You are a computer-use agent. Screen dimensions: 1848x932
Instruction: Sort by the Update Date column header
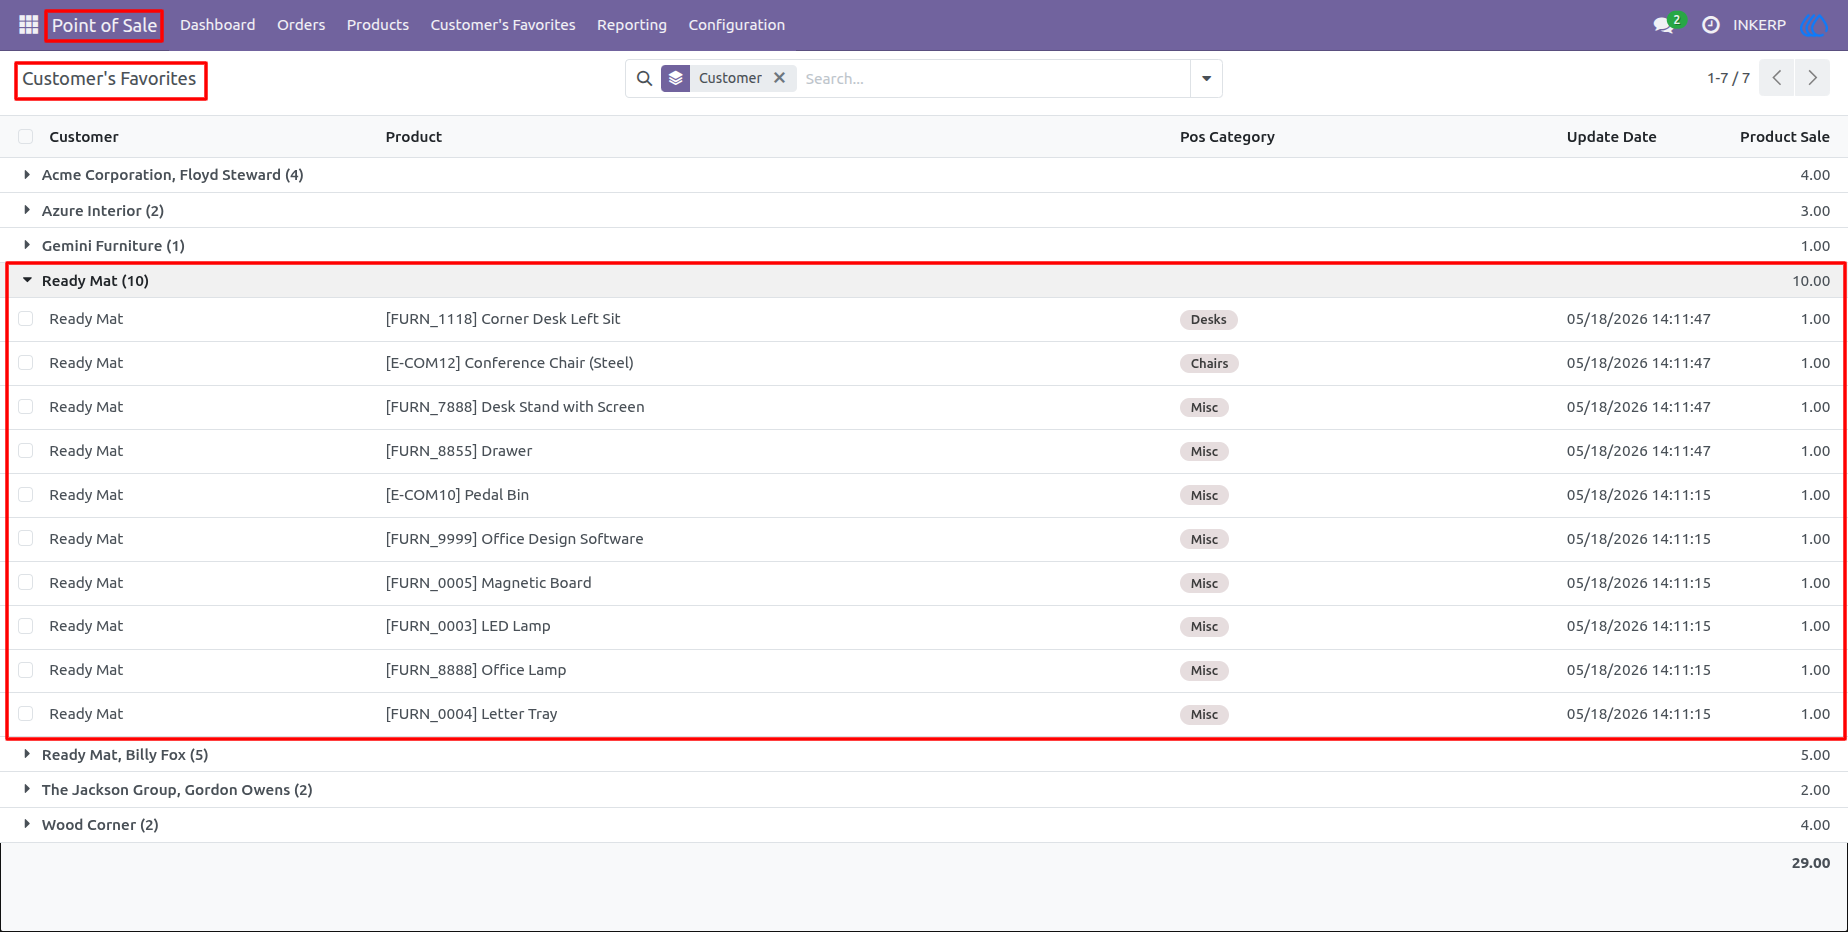[1611, 137]
